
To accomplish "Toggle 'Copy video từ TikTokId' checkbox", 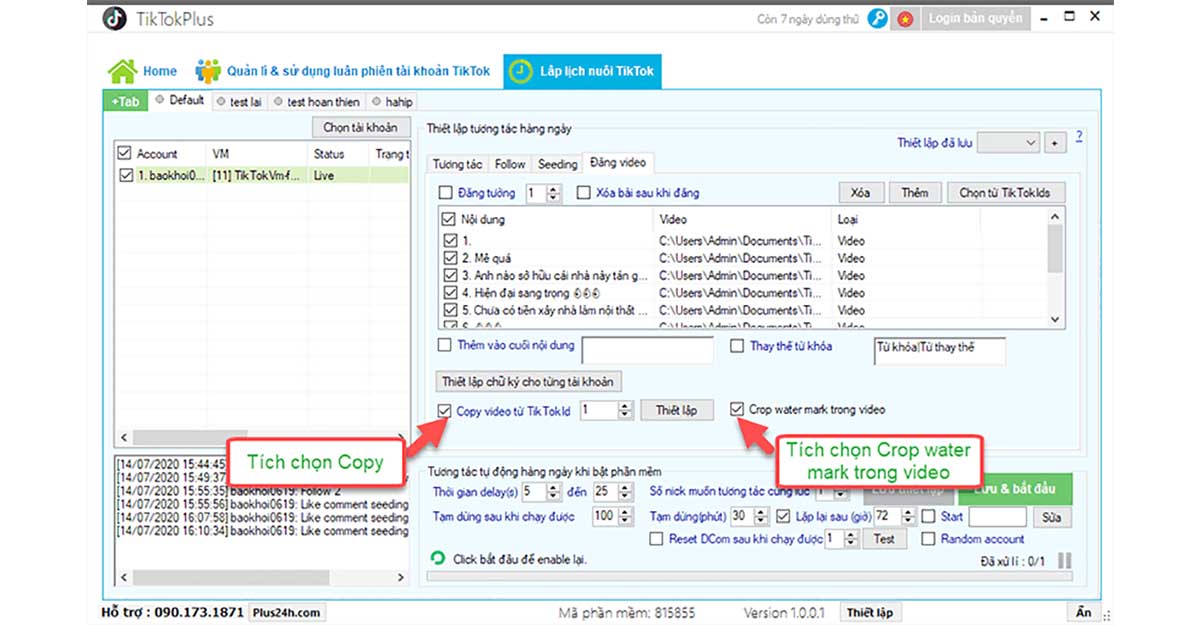I will click(x=446, y=410).
